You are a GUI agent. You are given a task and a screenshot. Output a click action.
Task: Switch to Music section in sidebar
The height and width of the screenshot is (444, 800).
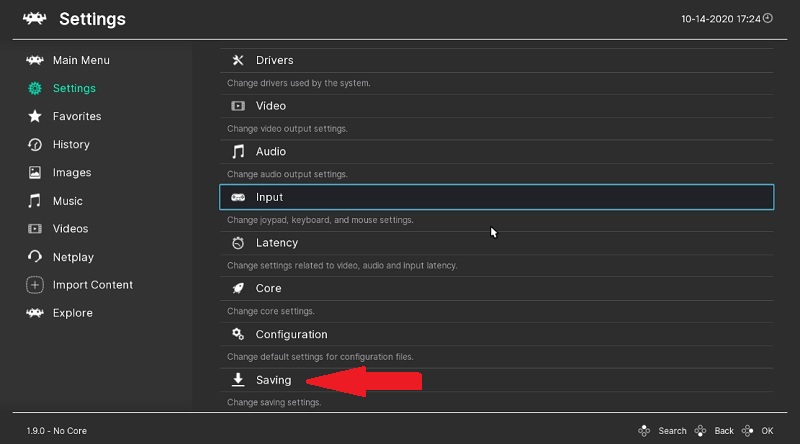point(68,201)
